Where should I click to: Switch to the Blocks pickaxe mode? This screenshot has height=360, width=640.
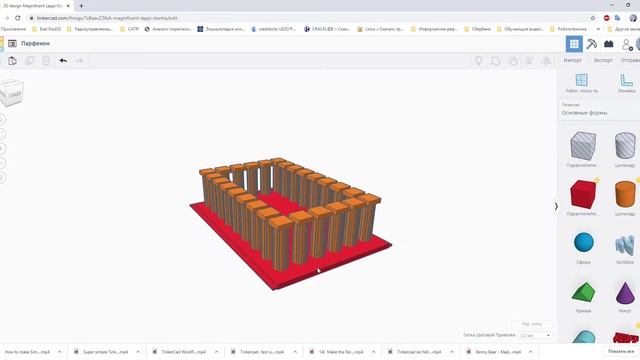pos(591,44)
